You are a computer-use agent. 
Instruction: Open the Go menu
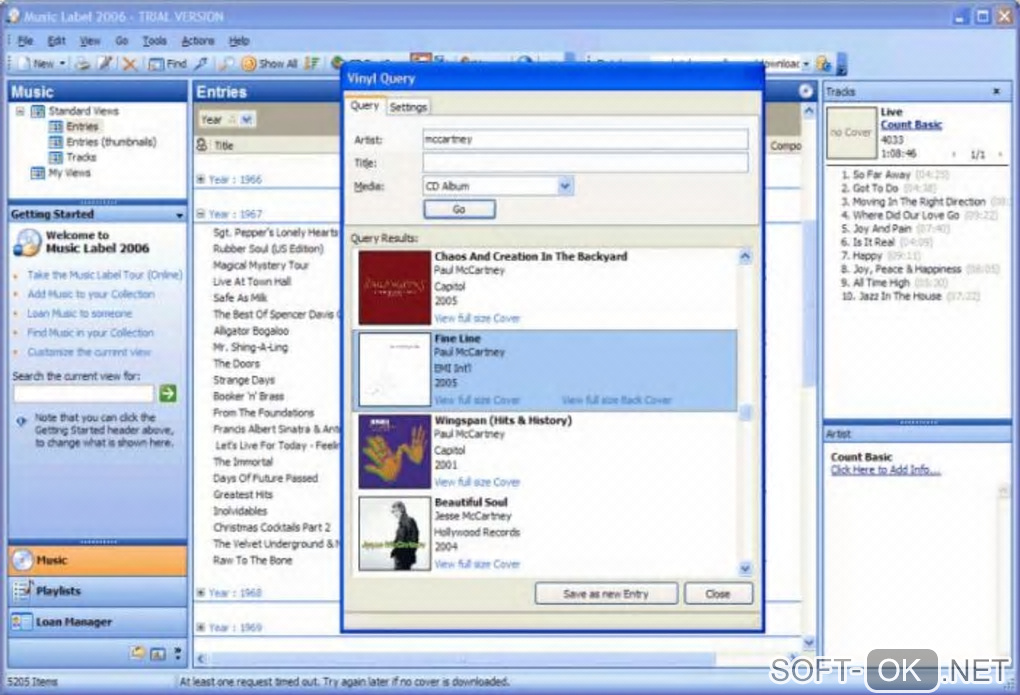click(x=122, y=41)
